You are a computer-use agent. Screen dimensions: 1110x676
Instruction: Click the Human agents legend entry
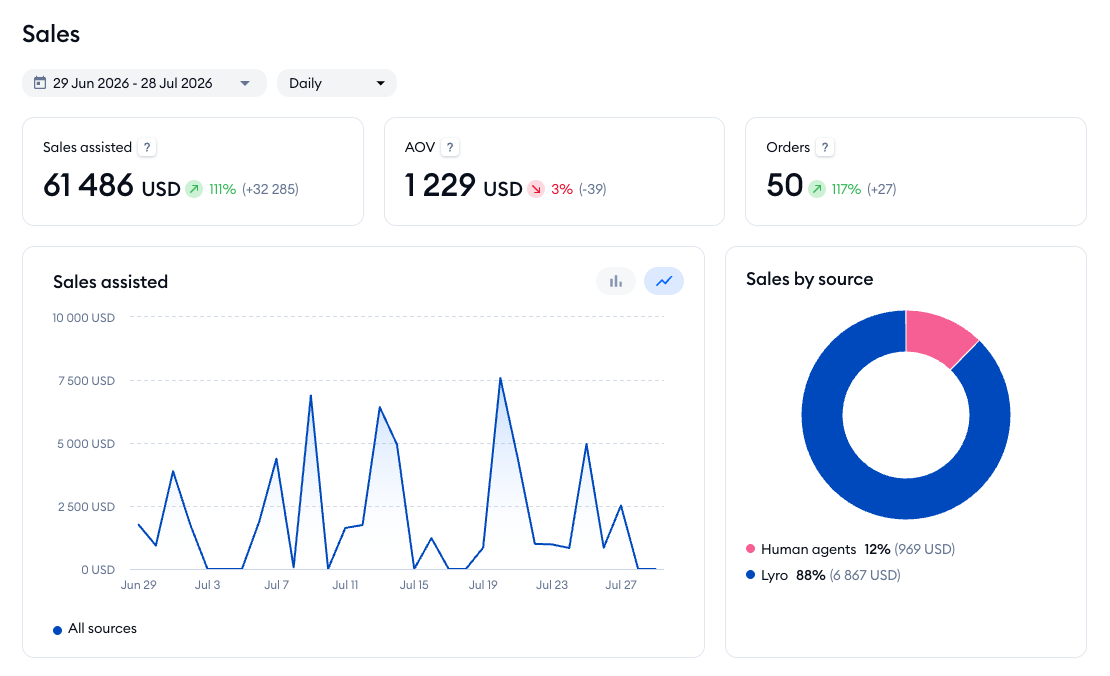tap(851, 549)
